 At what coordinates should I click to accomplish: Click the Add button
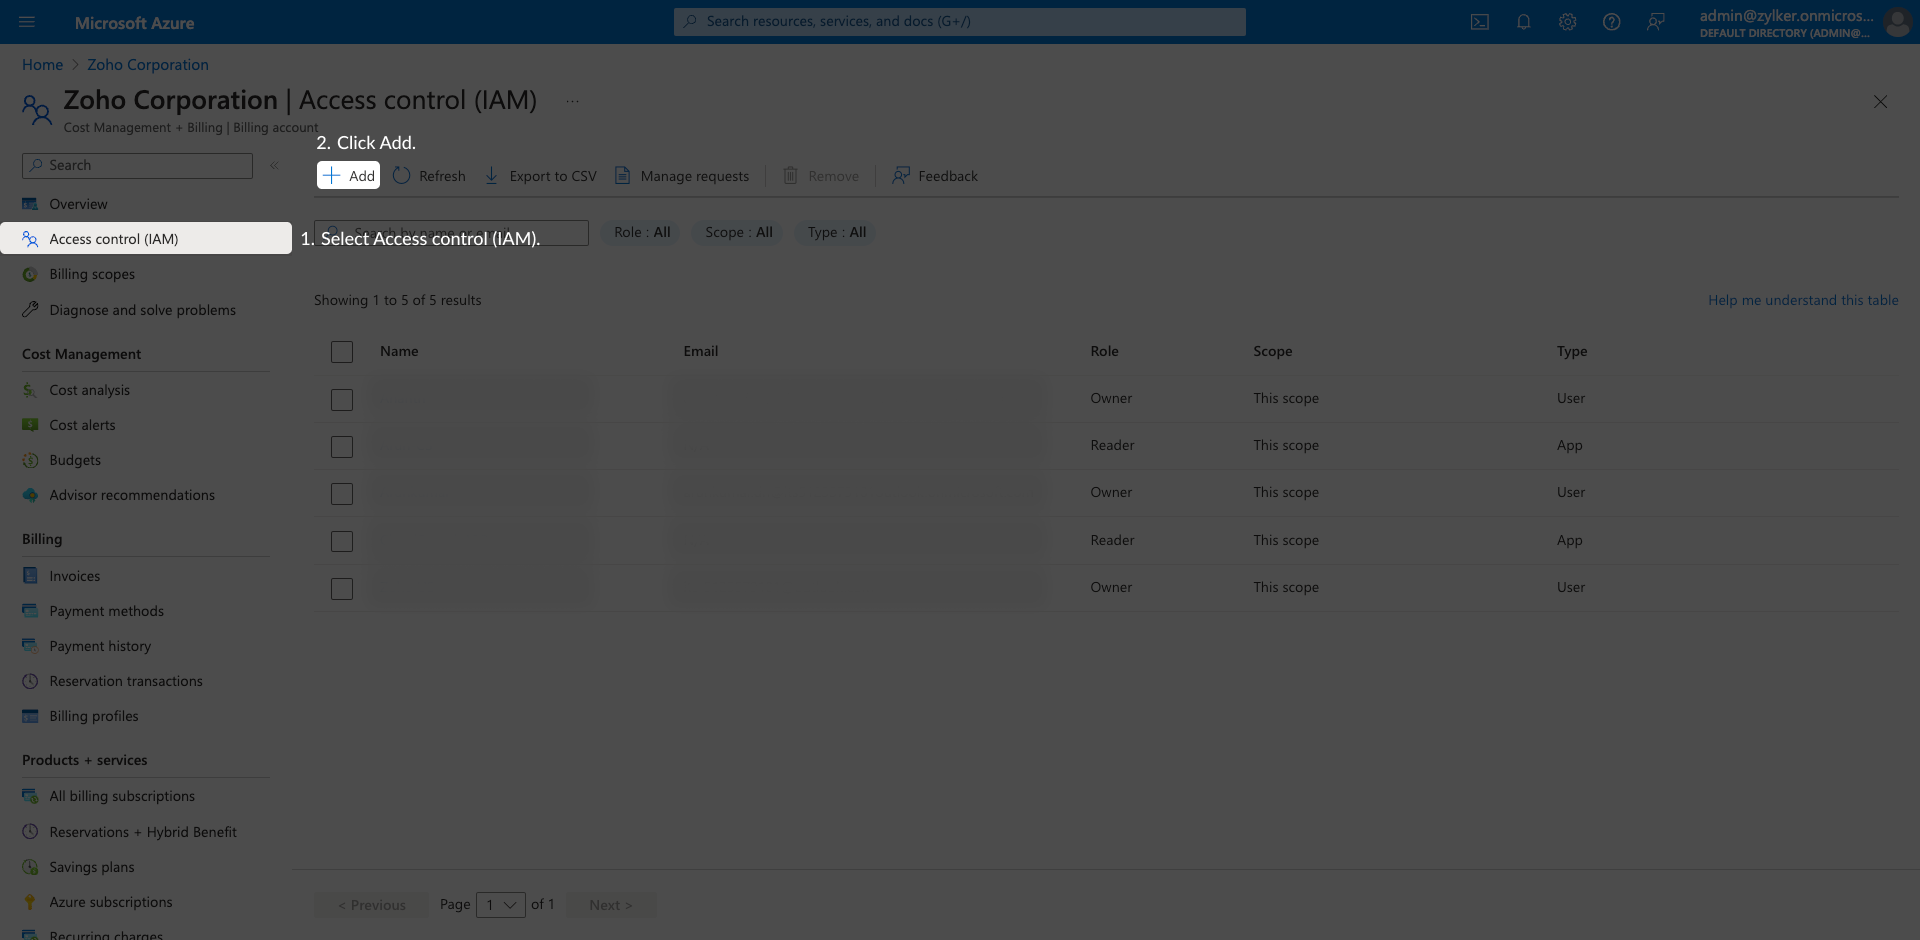point(349,176)
